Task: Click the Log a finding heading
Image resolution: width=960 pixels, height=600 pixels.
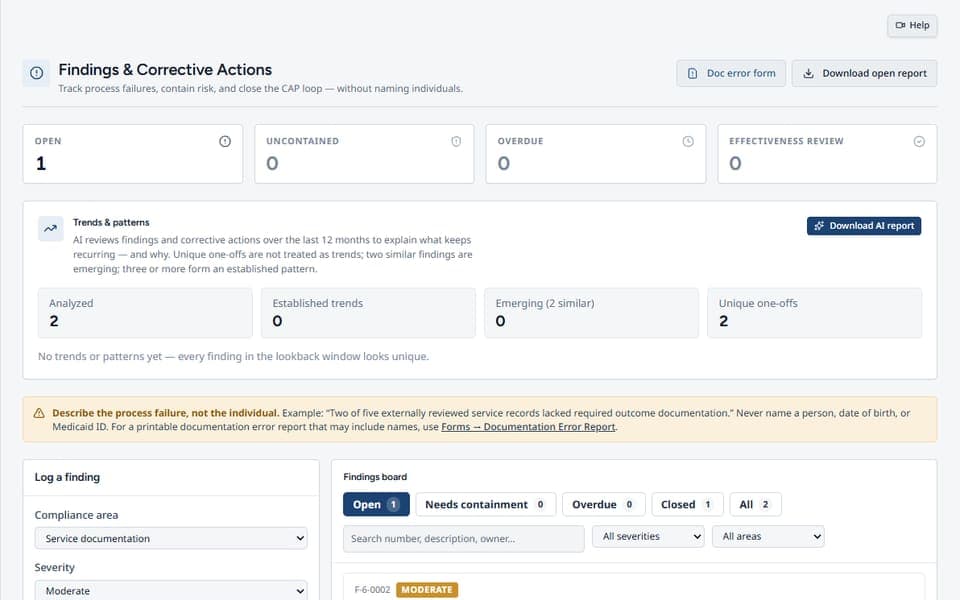Action: (x=67, y=477)
